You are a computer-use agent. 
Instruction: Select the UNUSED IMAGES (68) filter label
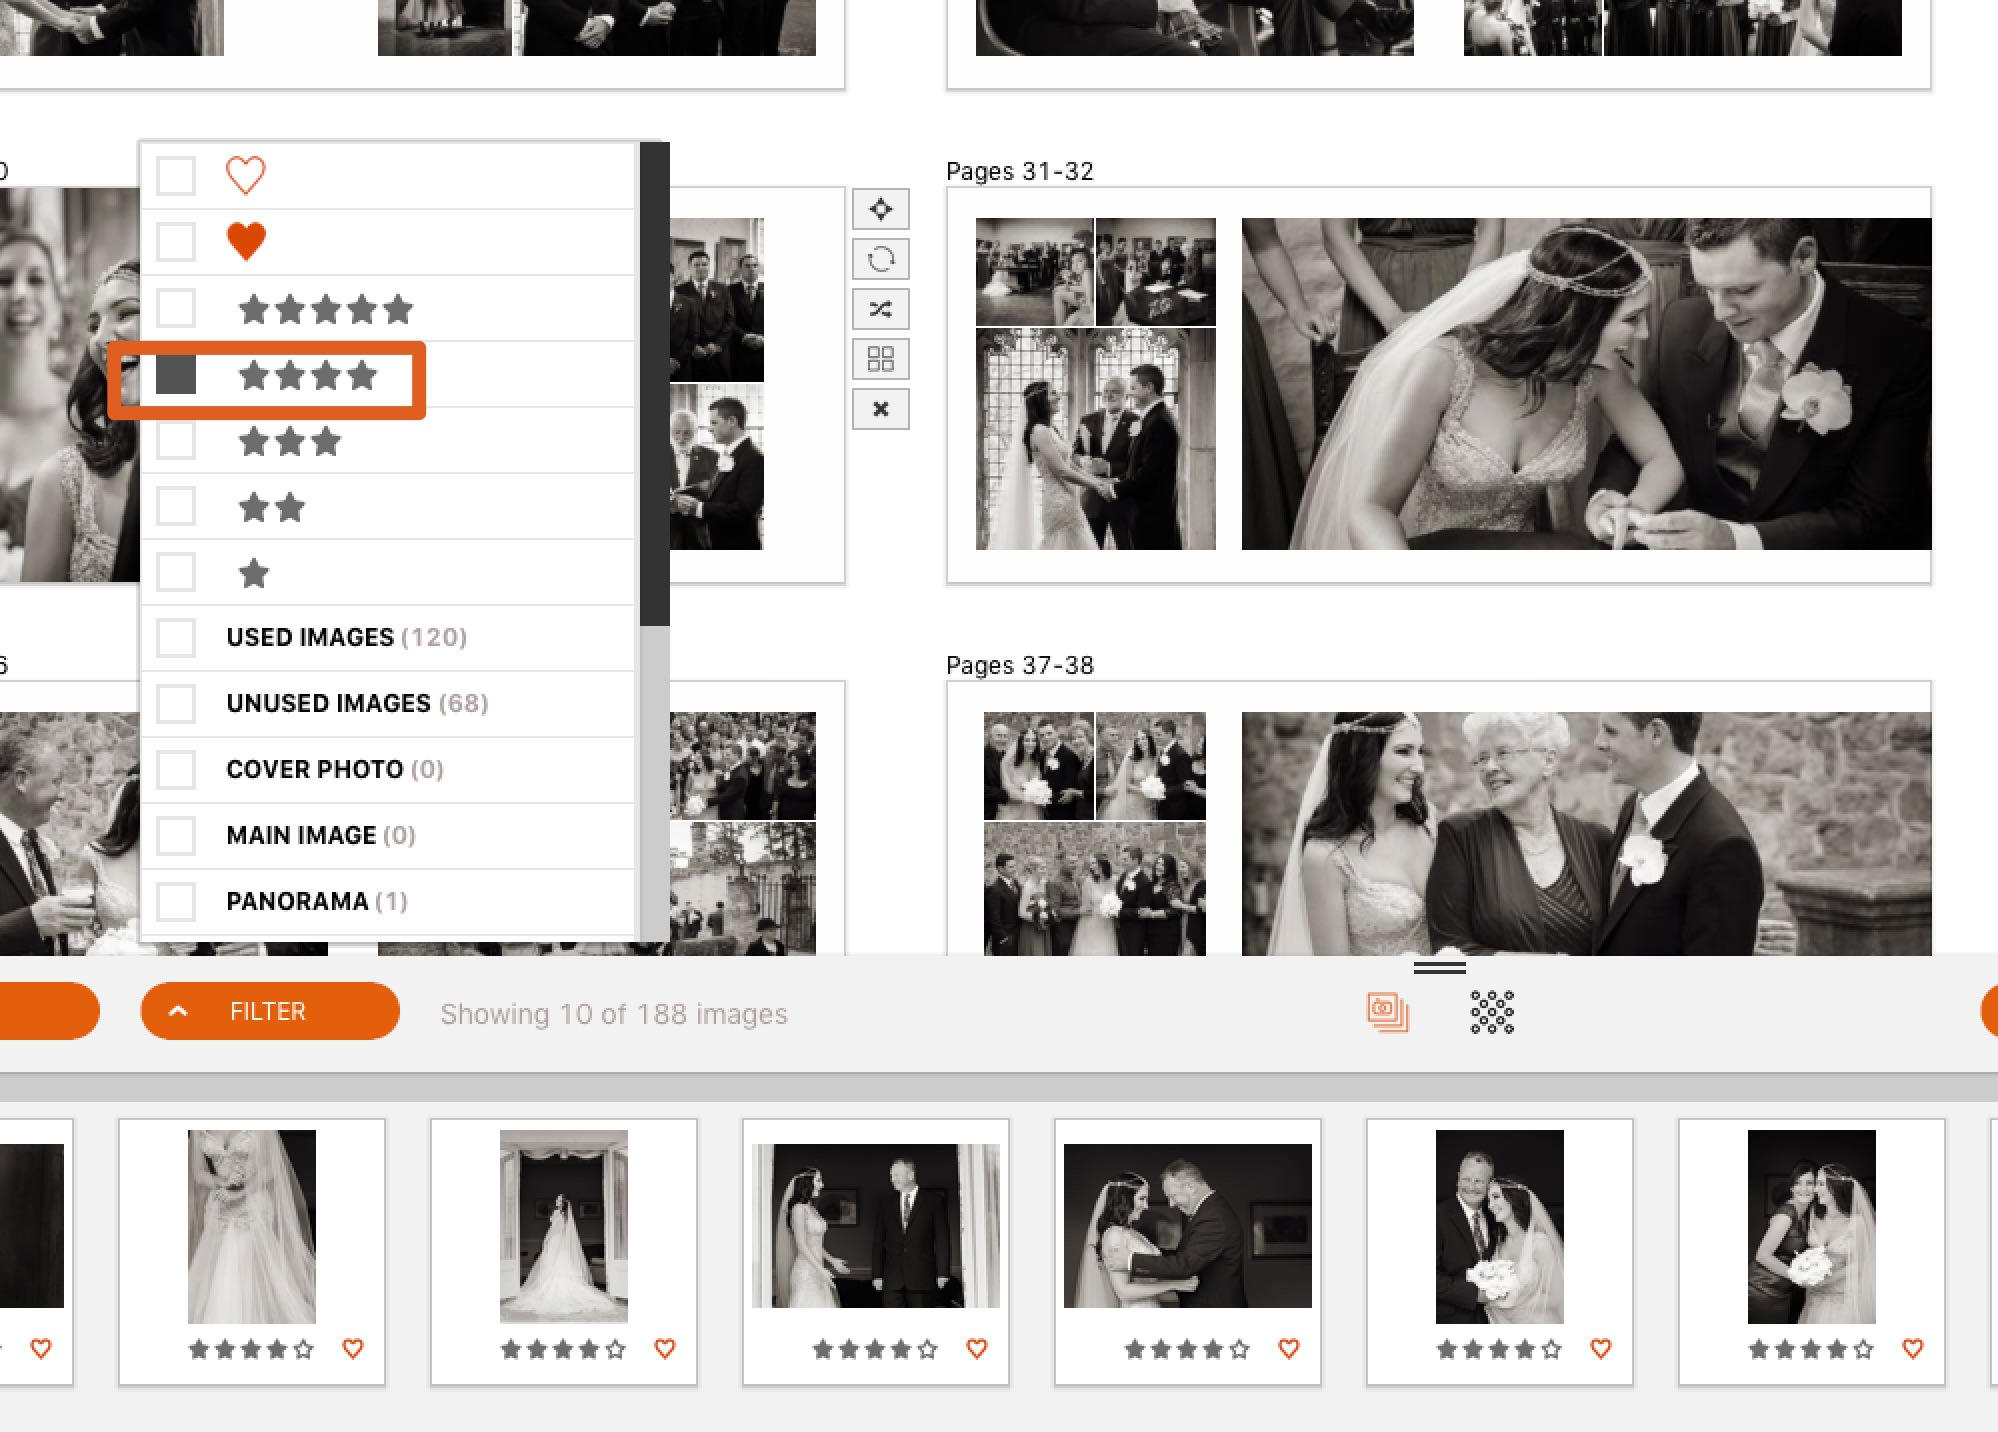click(x=357, y=703)
